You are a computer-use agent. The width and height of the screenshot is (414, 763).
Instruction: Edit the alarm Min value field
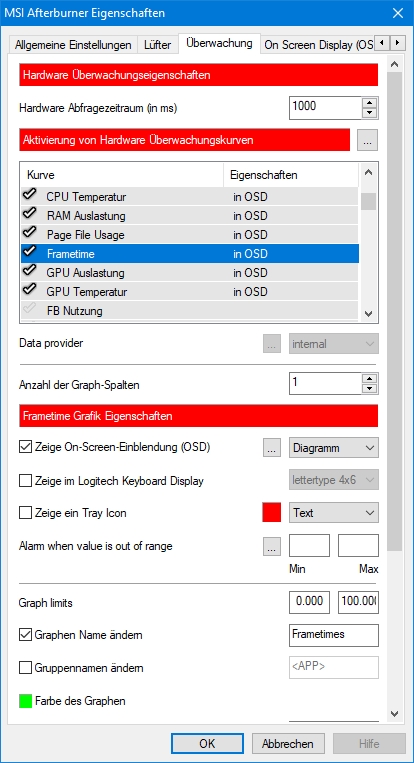point(309,545)
